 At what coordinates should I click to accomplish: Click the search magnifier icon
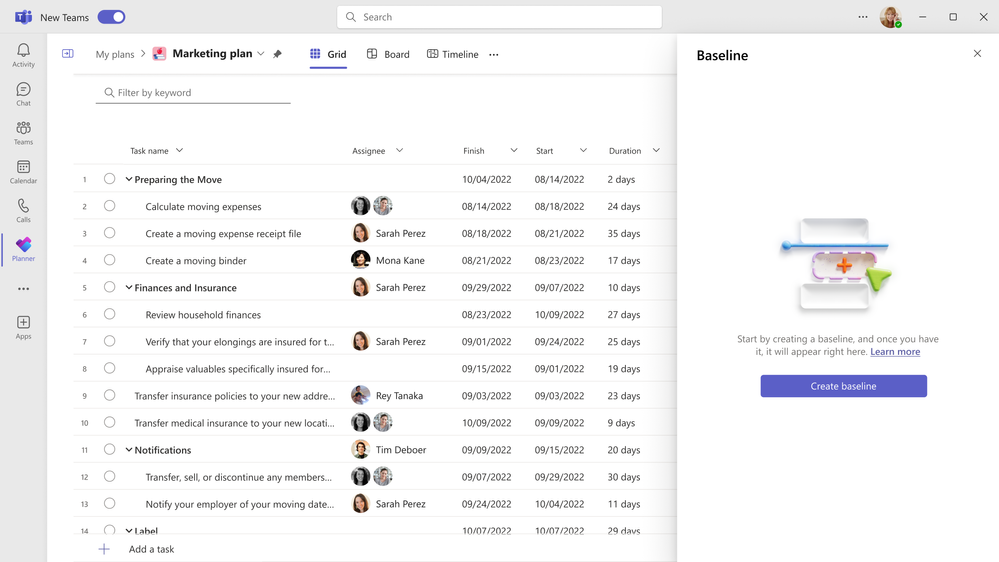click(x=350, y=17)
